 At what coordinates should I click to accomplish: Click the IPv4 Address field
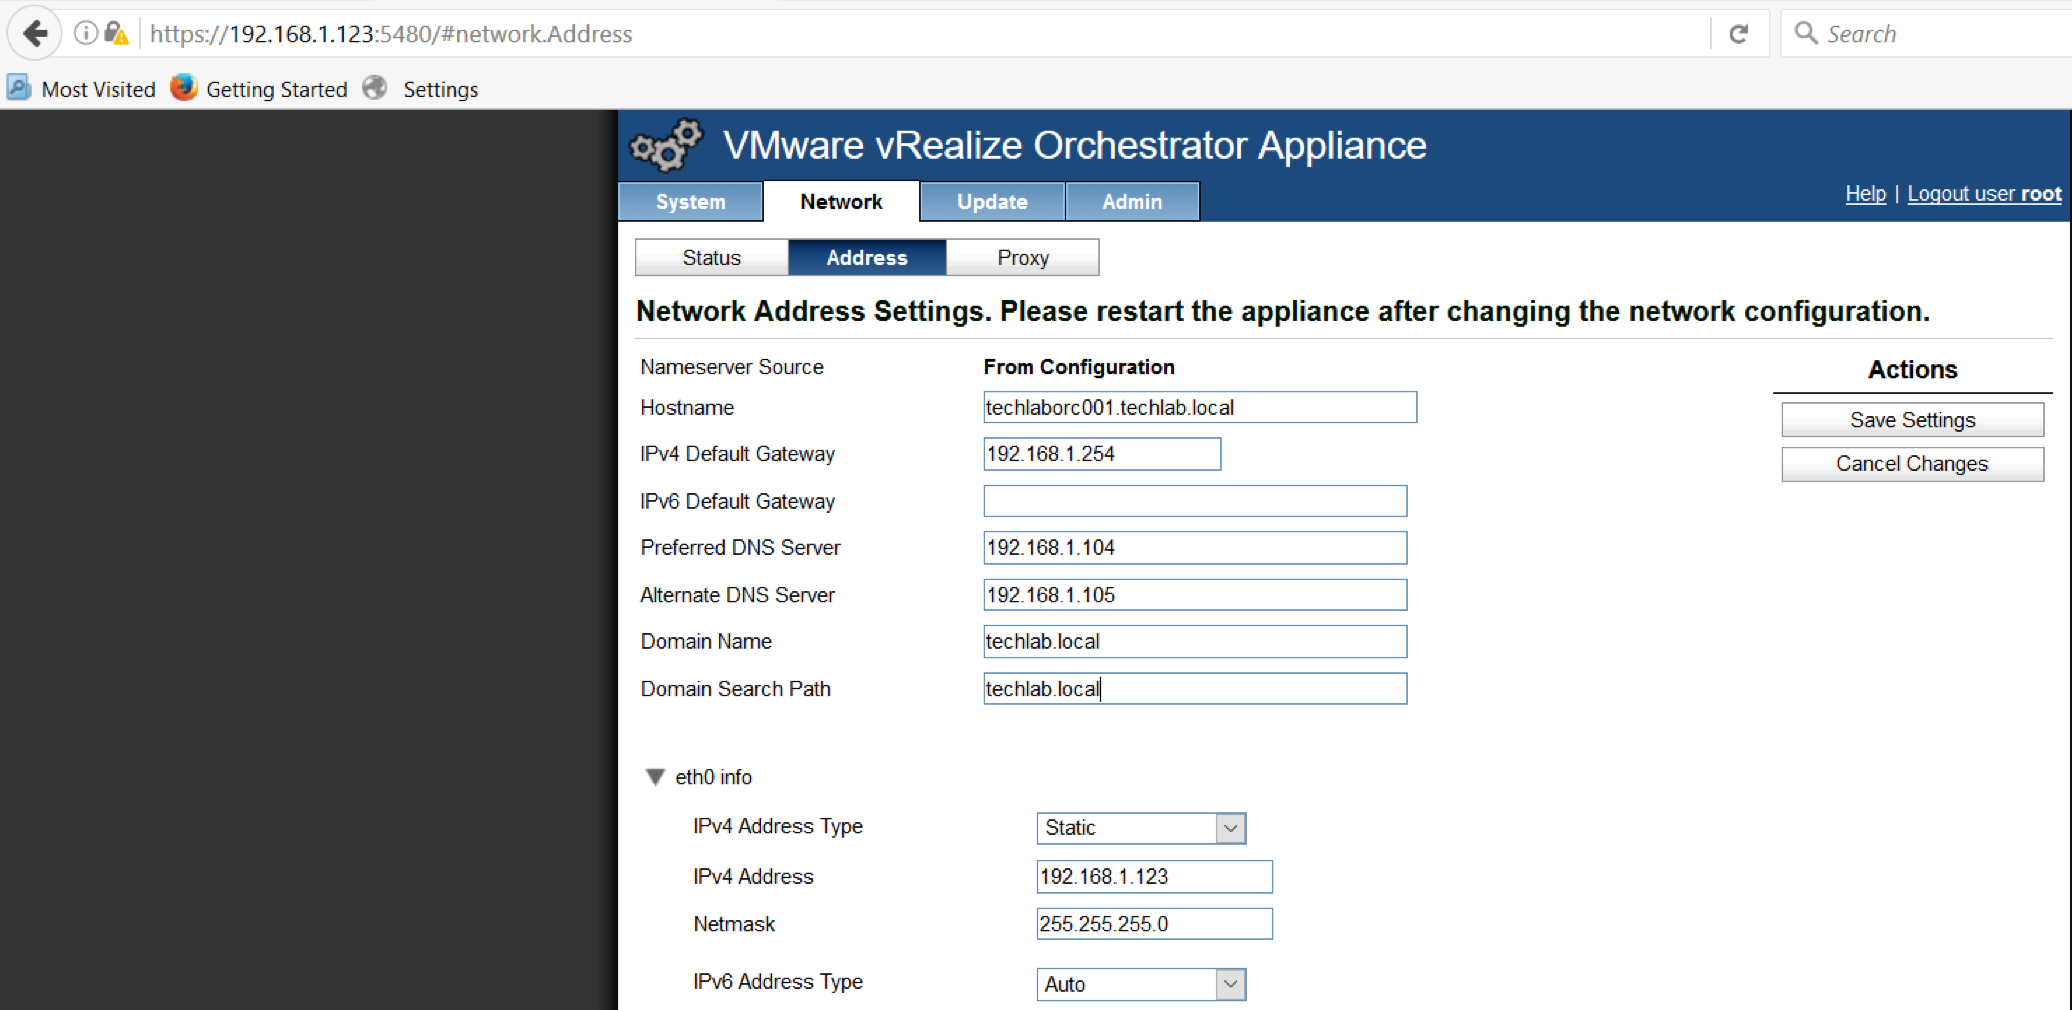point(1154,877)
